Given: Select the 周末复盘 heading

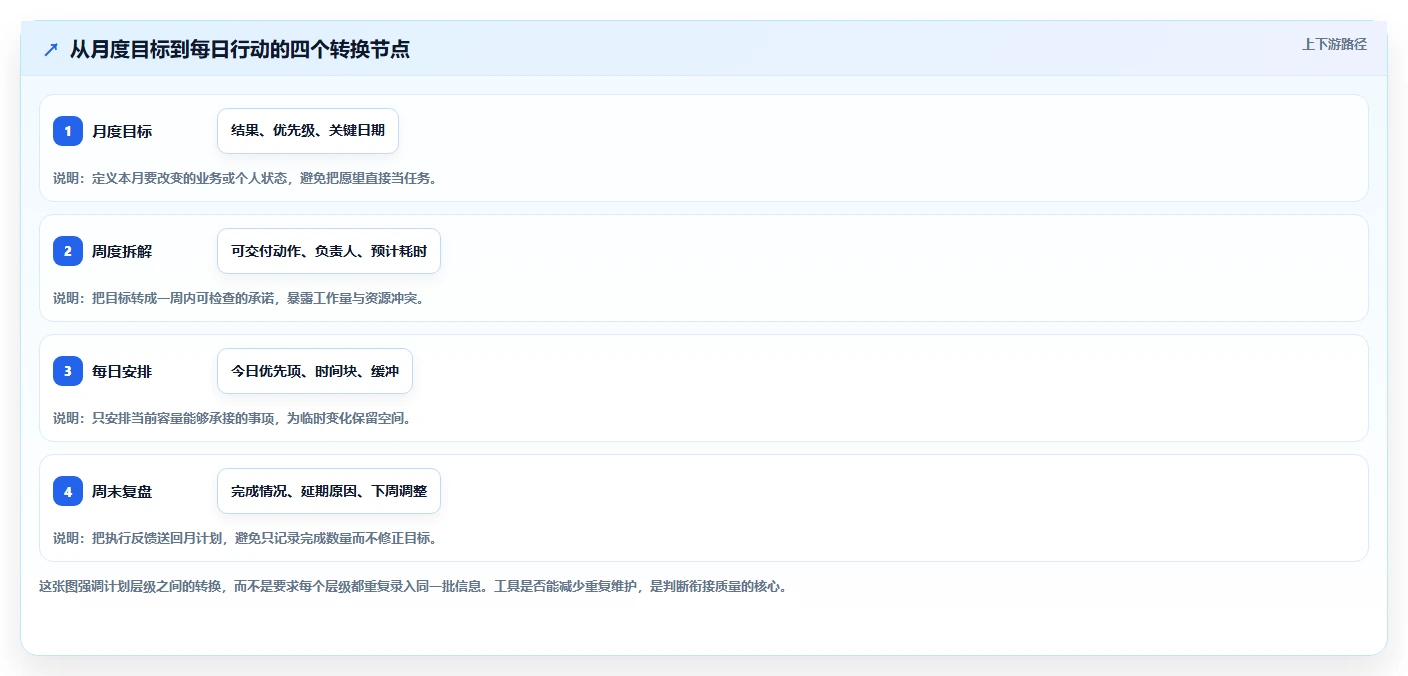Looking at the screenshot, I should tap(122, 491).
